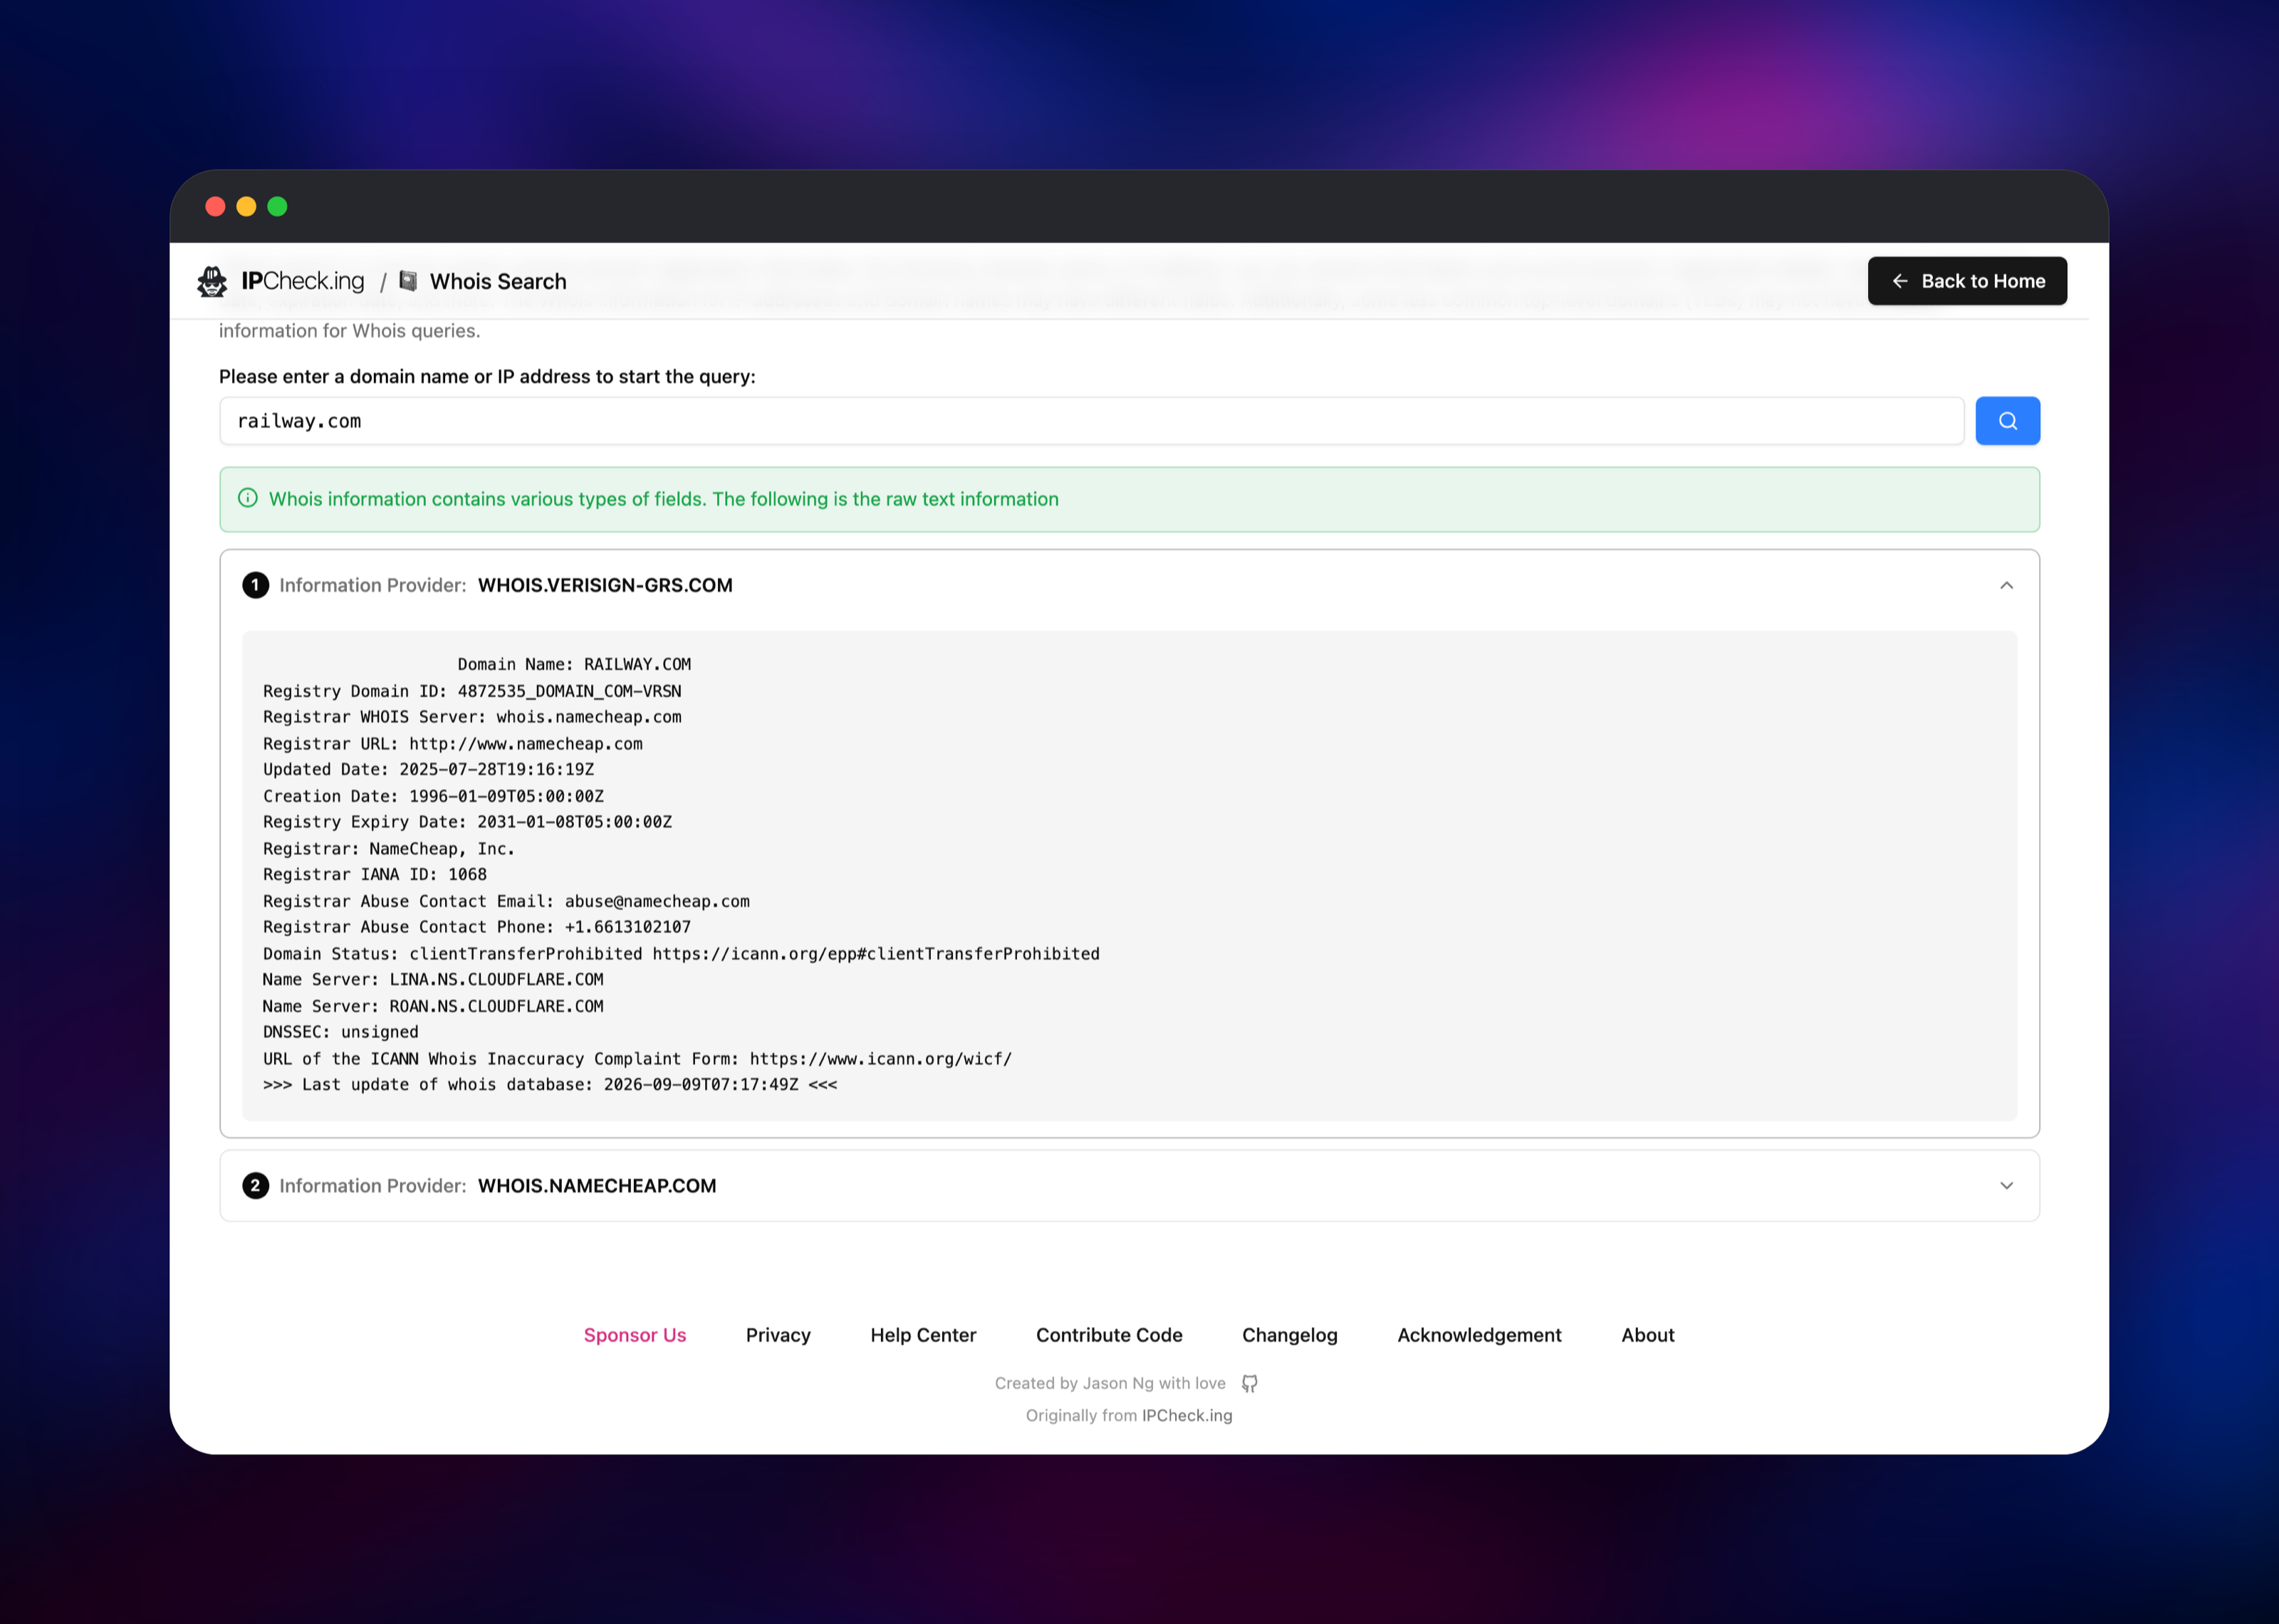Click the IPCheck.ing brand name
This screenshot has width=2279, height=1624.
point(303,281)
